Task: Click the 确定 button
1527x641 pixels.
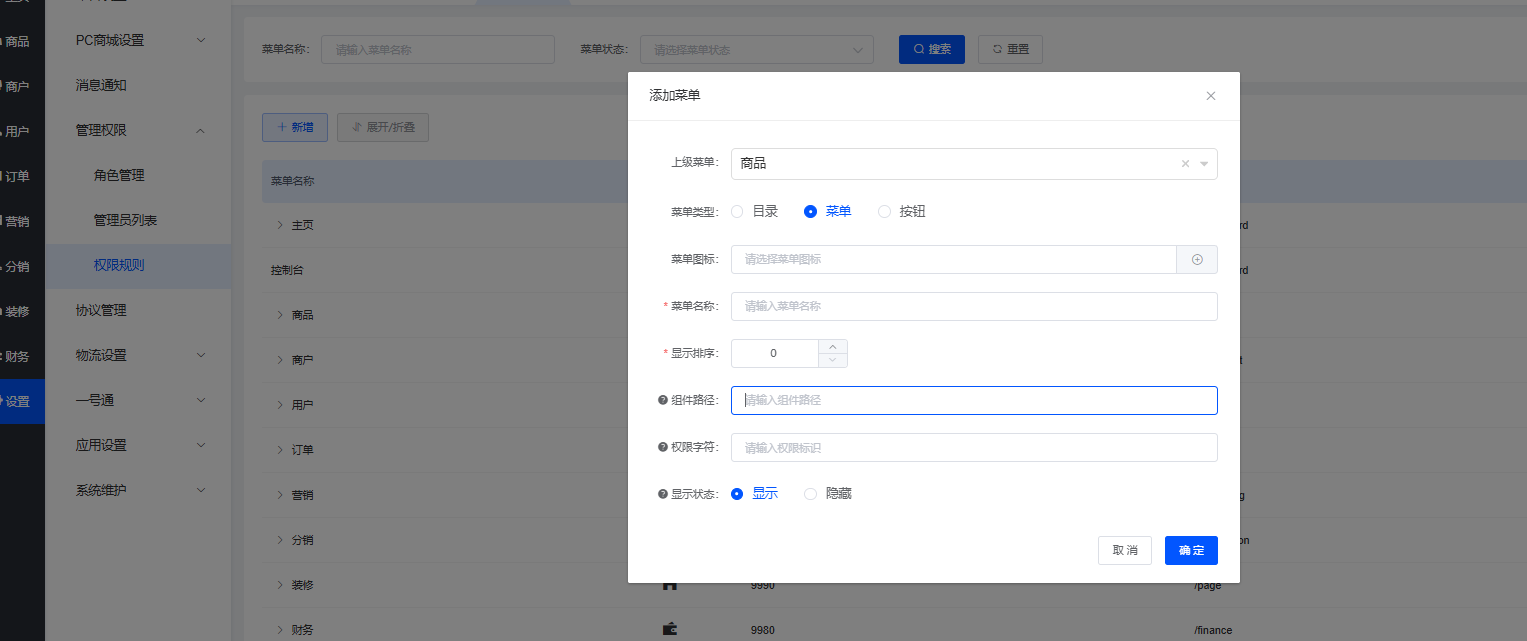Action: [x=1191, y=550]
